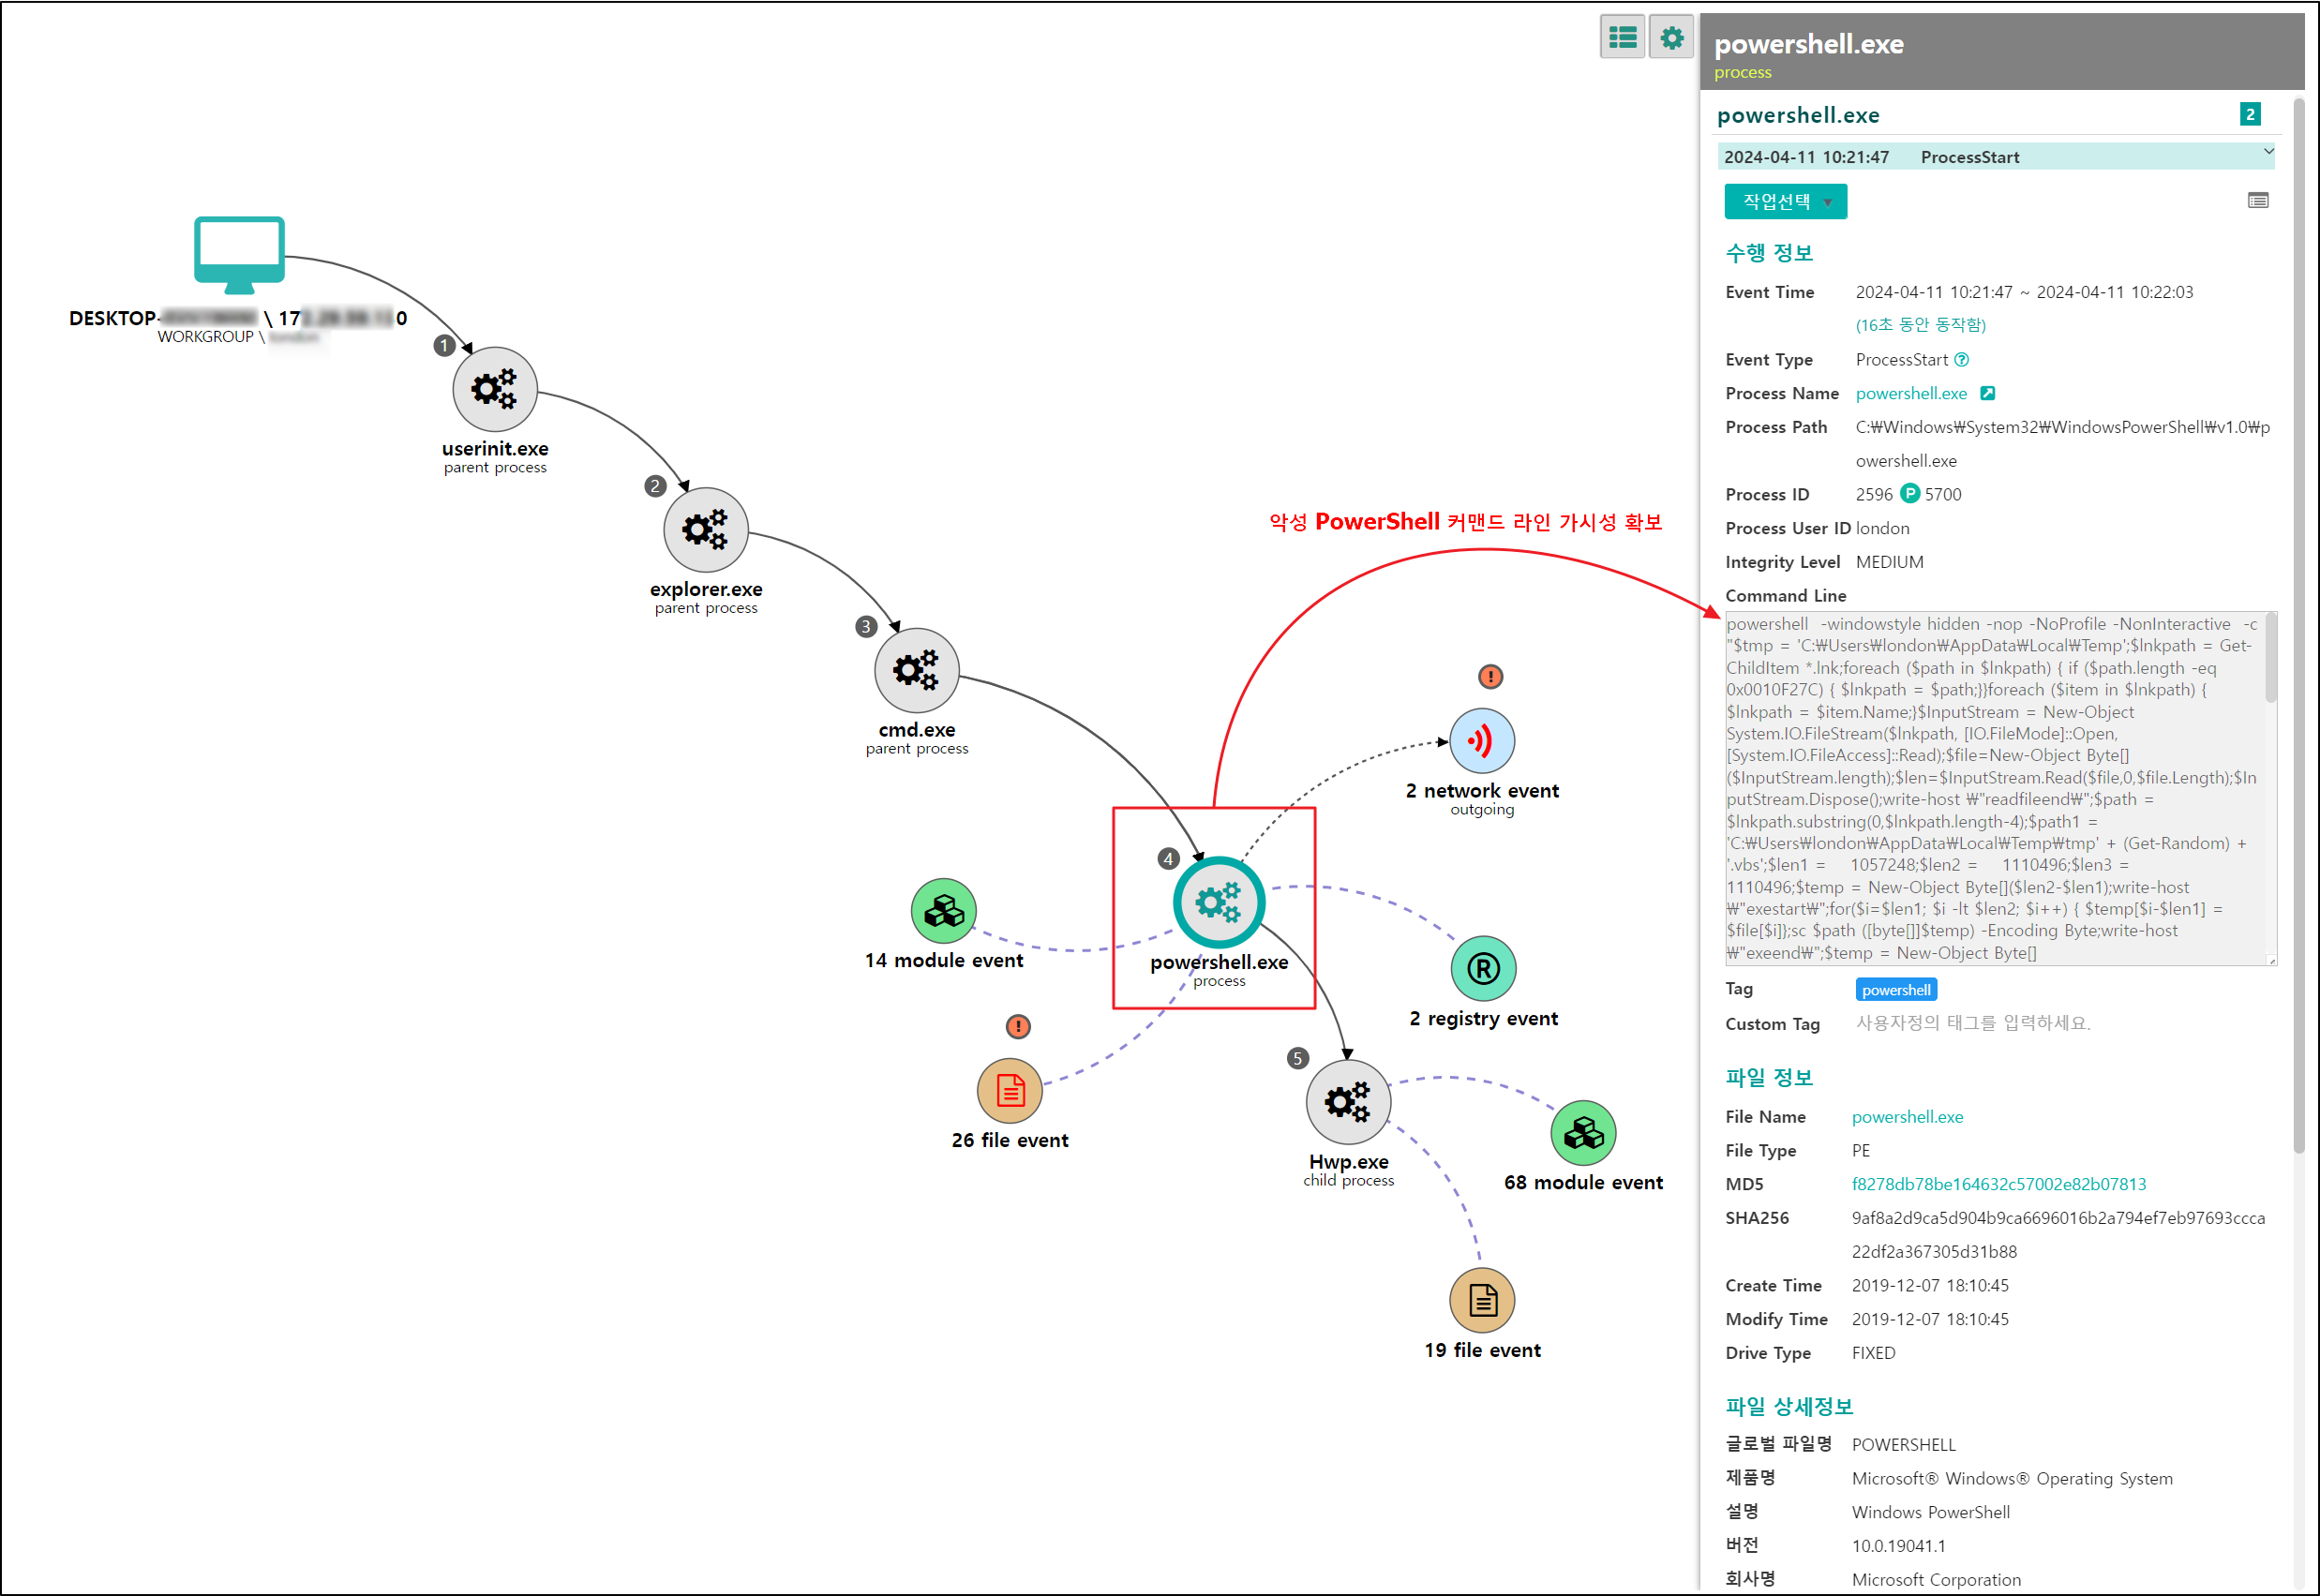
Task: Click the 파일 정보 section heading
Action: (1768, 1078)
